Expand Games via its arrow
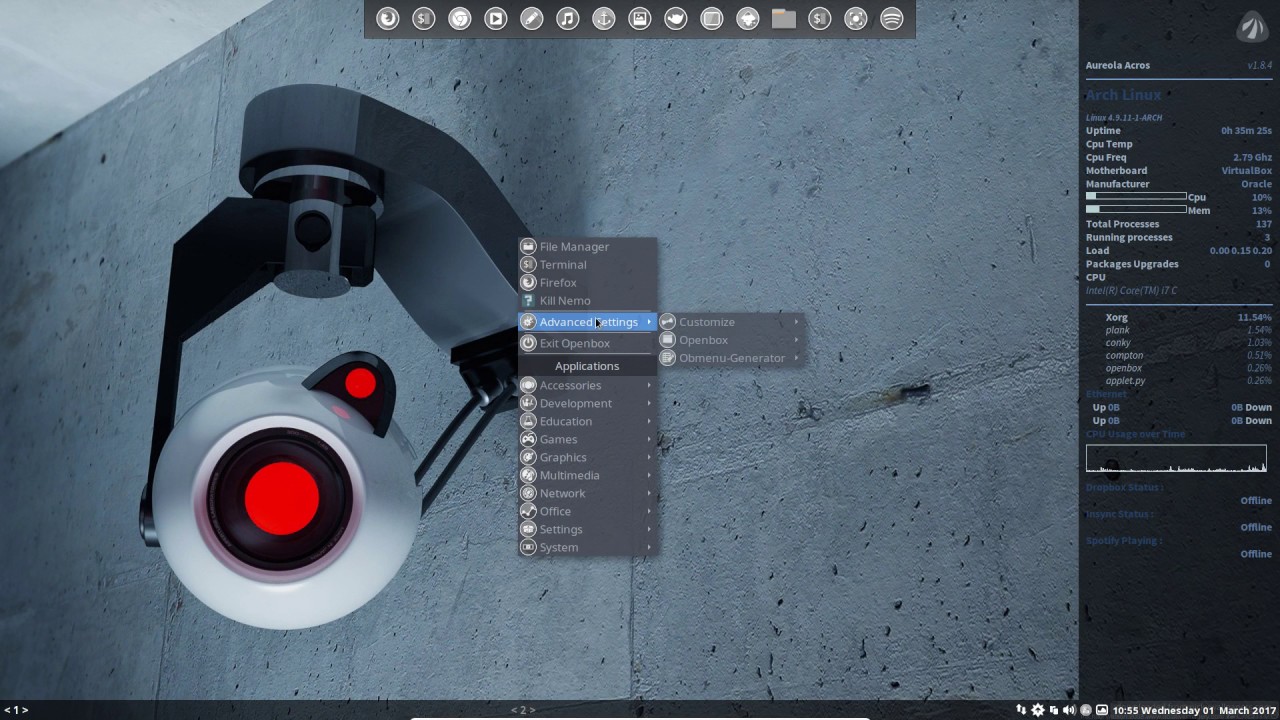The image size is (1280, 720). click(649, 439)
